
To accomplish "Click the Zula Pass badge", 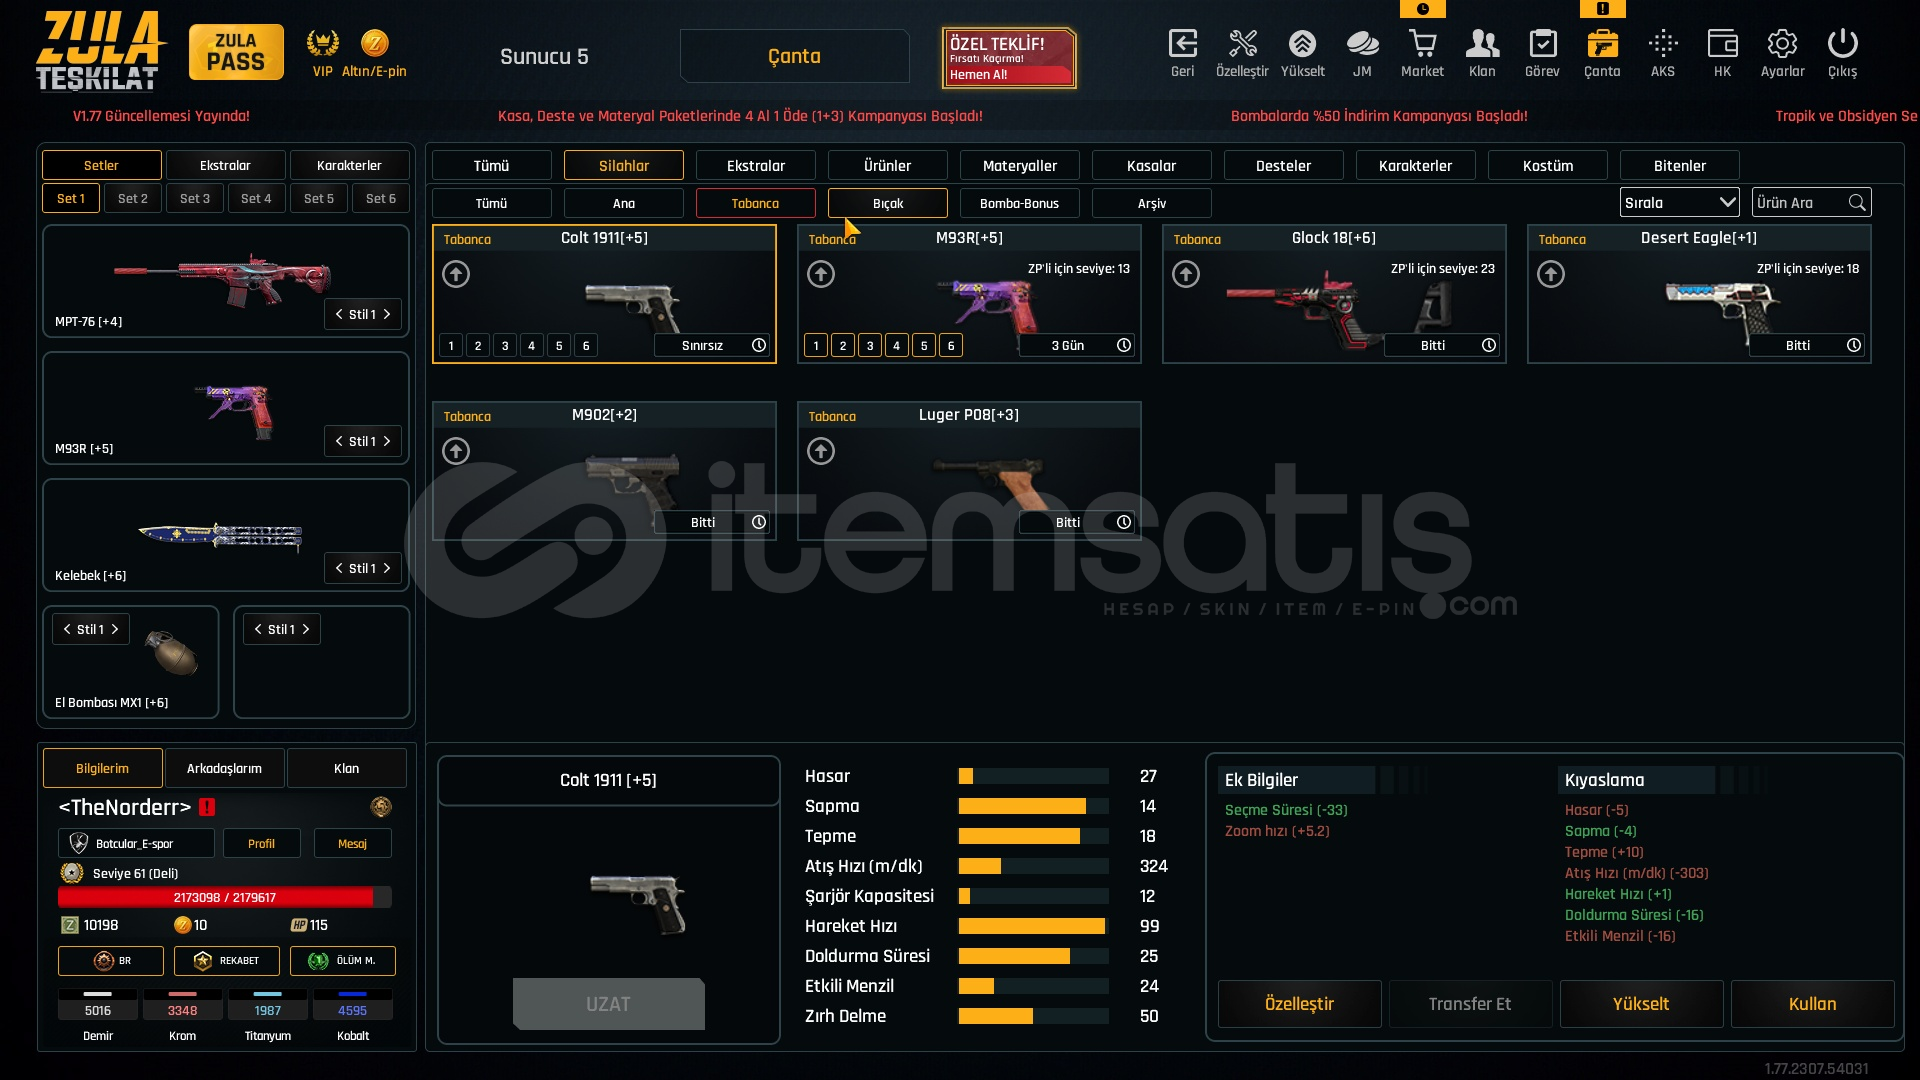I will pos(236,52).
